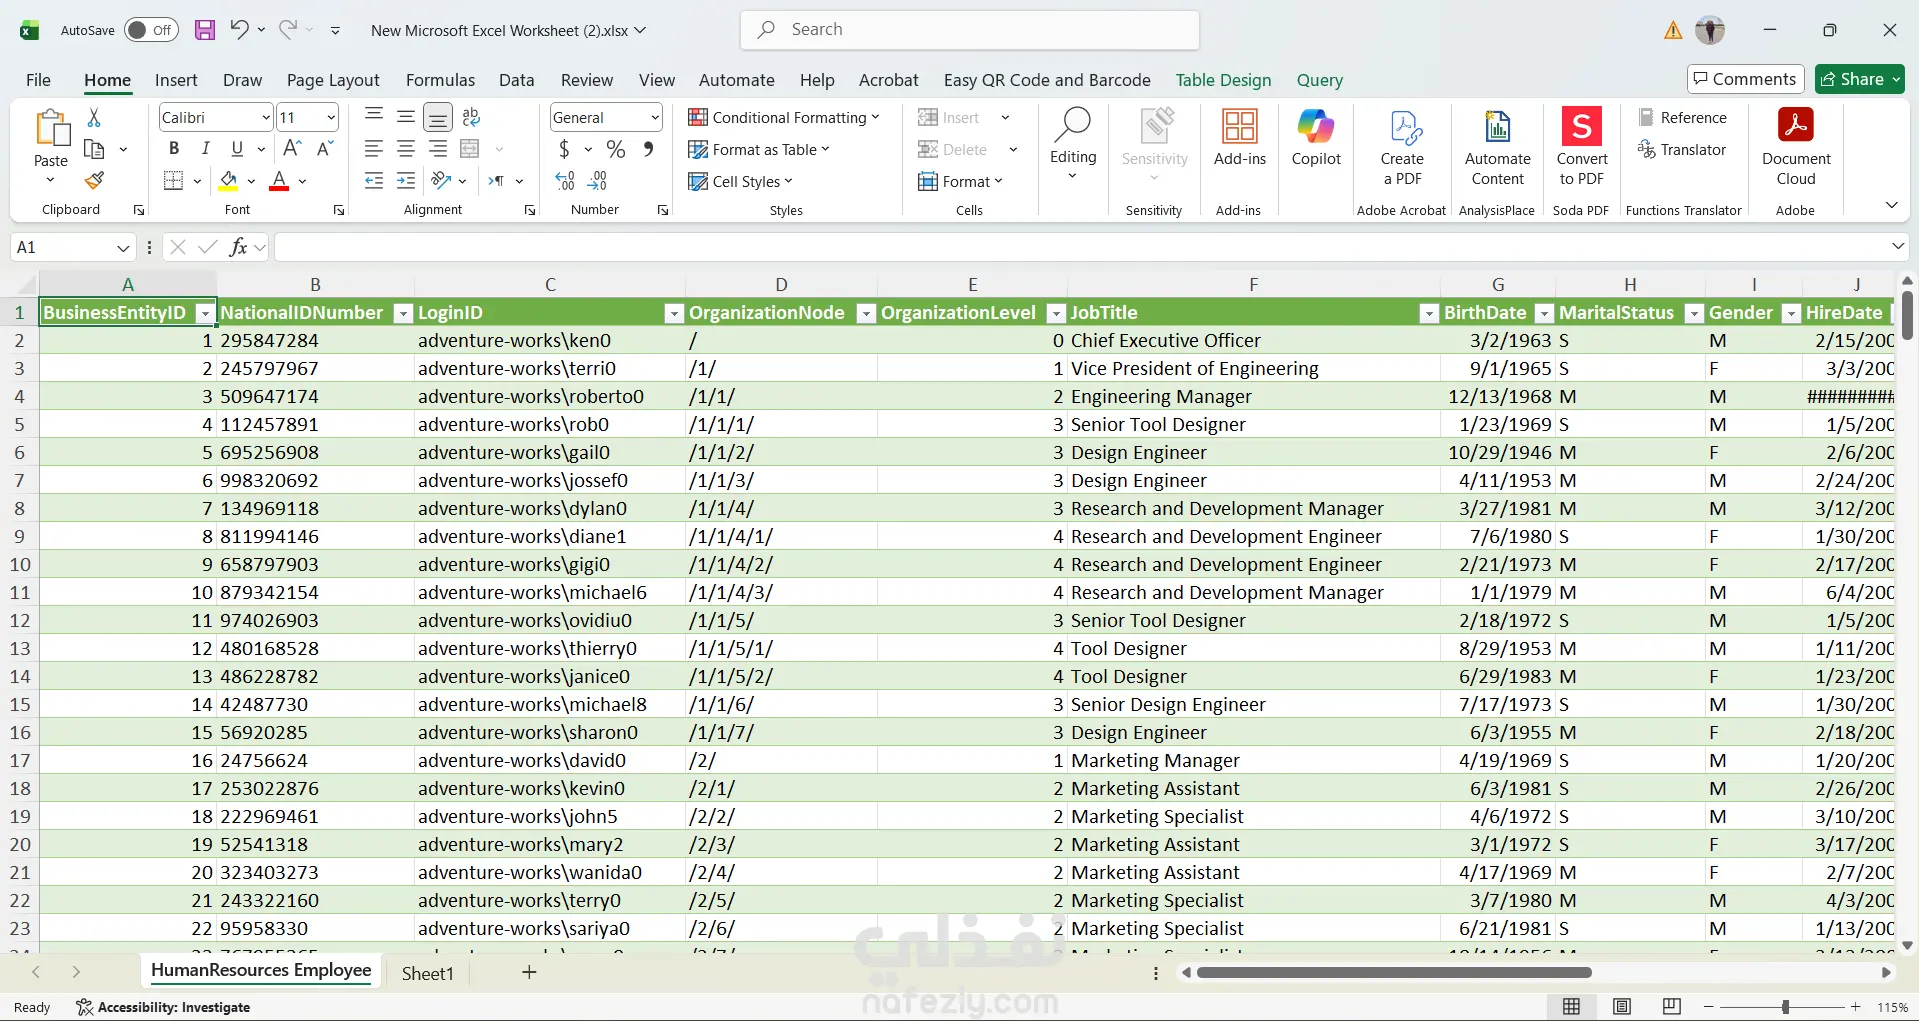Click the Share button

(1860, 79)
